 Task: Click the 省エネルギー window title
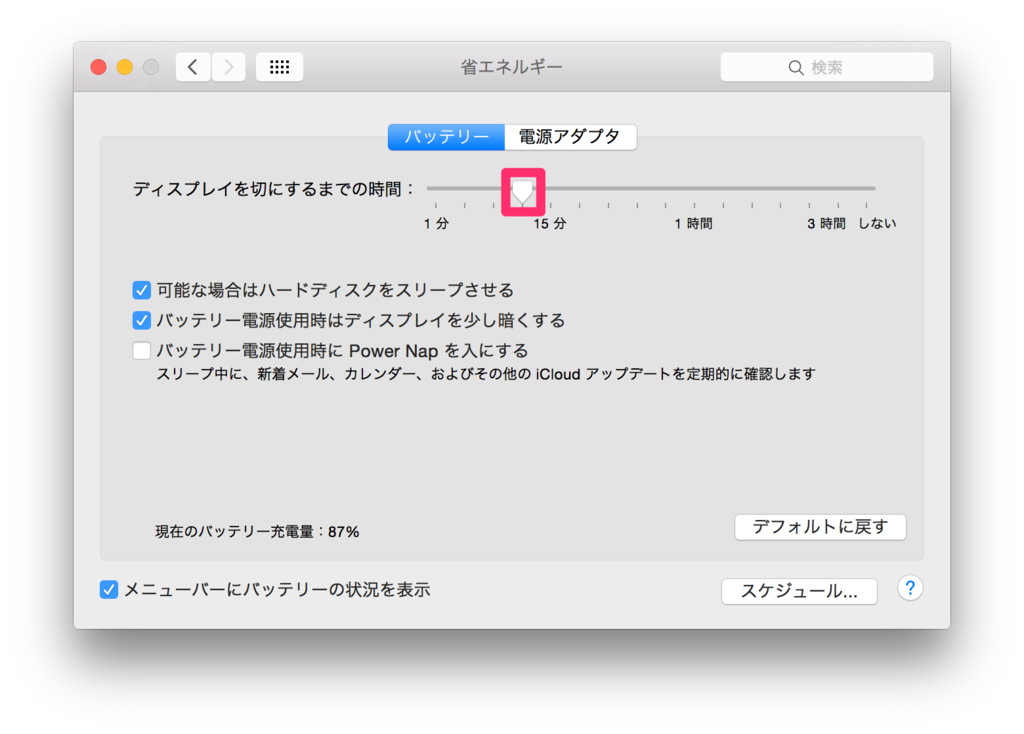(511, 67)
